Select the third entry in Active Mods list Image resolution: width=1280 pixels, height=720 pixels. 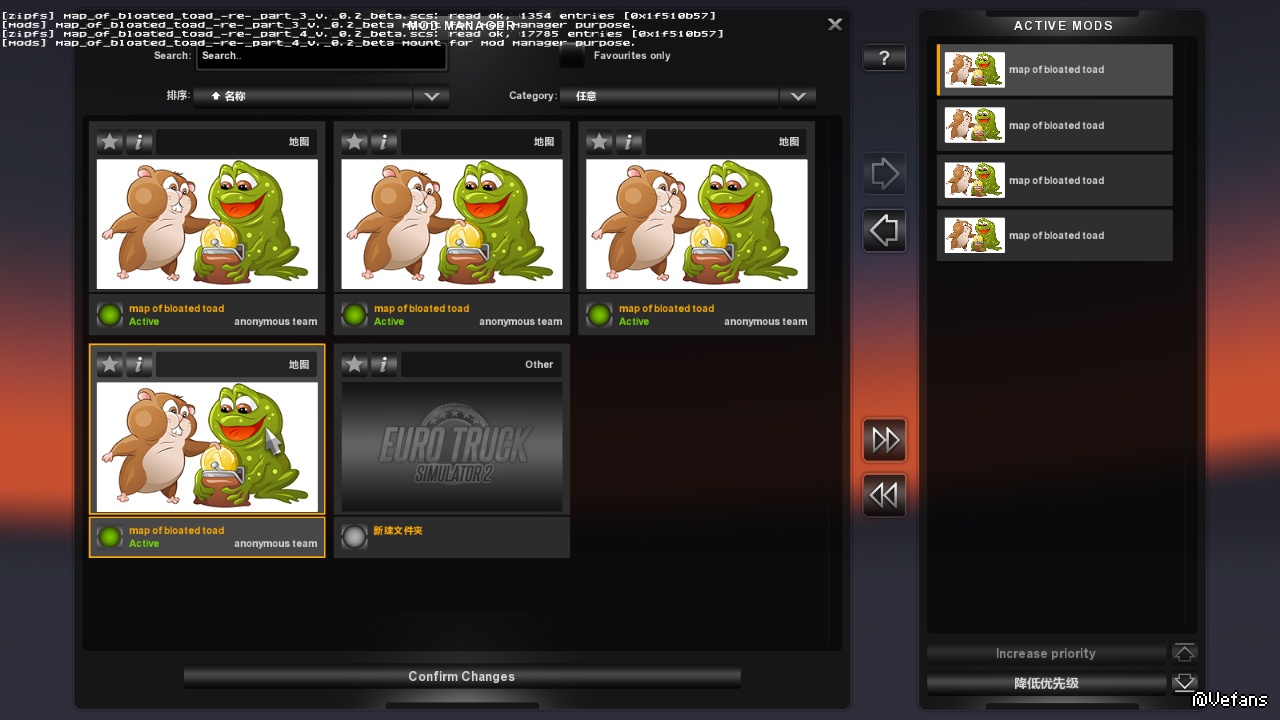tap(1055, 180)
